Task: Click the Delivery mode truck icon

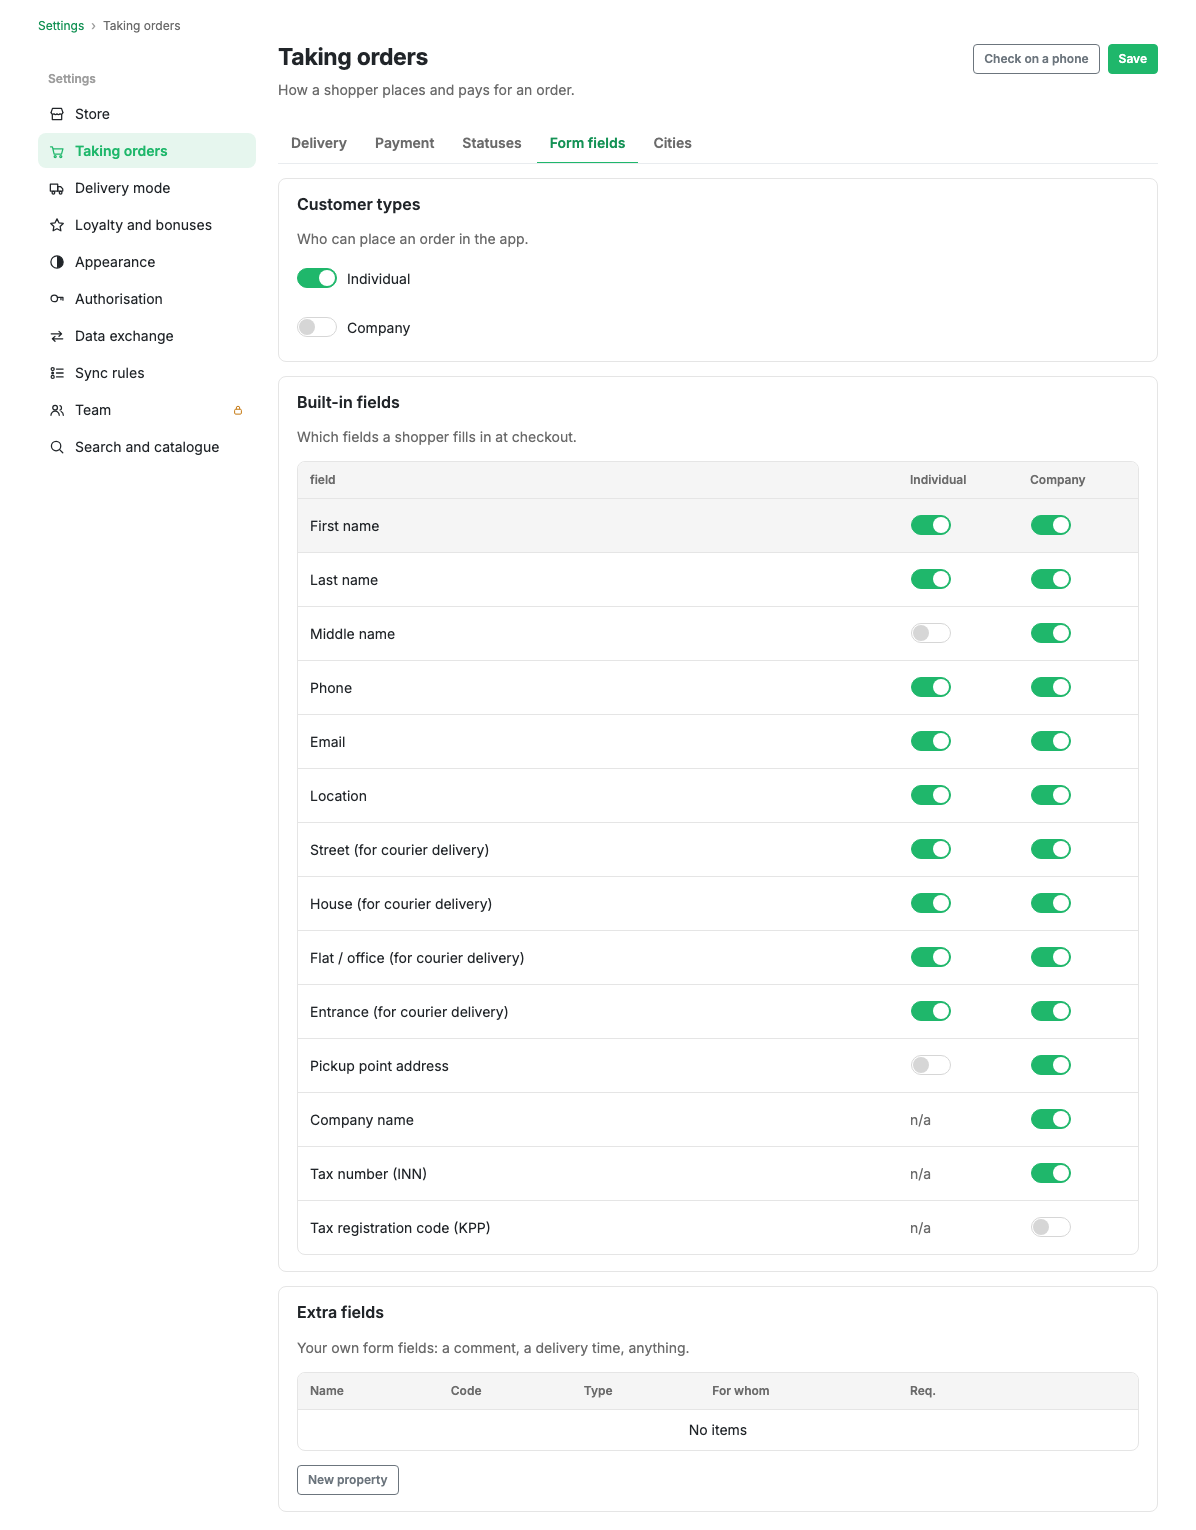Action: (x=57, y=188)
